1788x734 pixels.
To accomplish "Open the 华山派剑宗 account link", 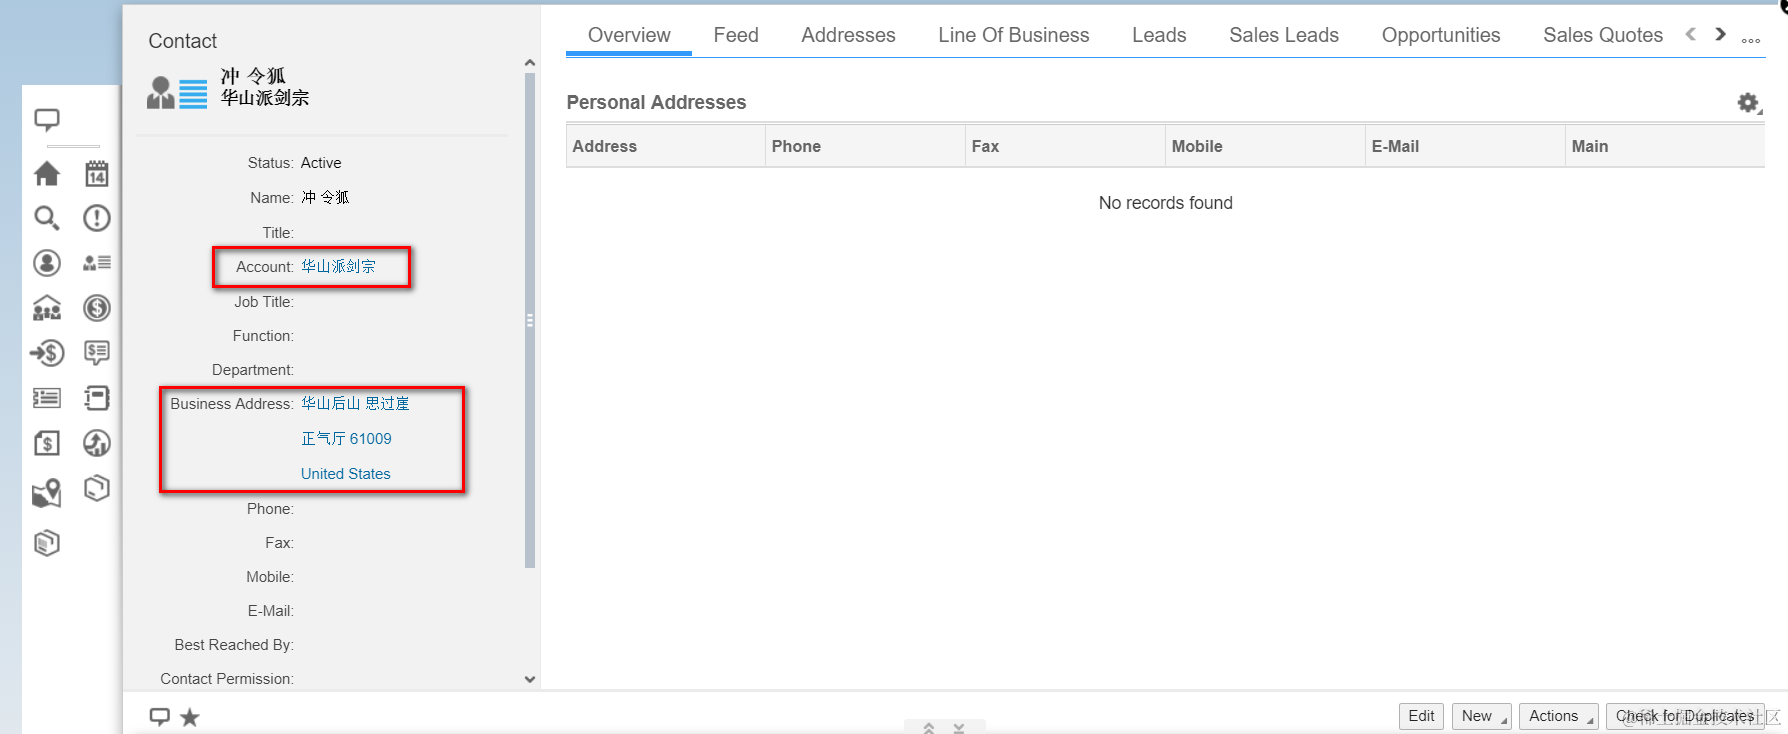I will click(339, 267).
